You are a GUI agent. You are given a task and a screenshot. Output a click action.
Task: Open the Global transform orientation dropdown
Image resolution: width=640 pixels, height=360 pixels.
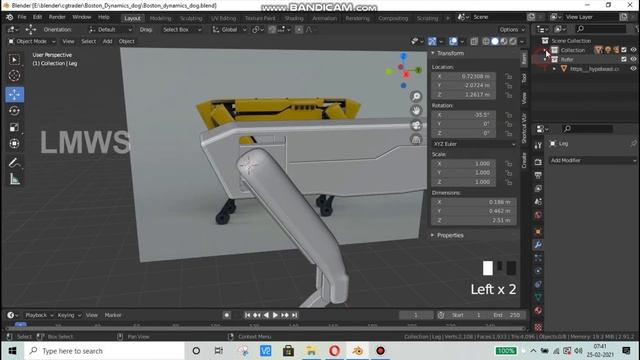229,29
